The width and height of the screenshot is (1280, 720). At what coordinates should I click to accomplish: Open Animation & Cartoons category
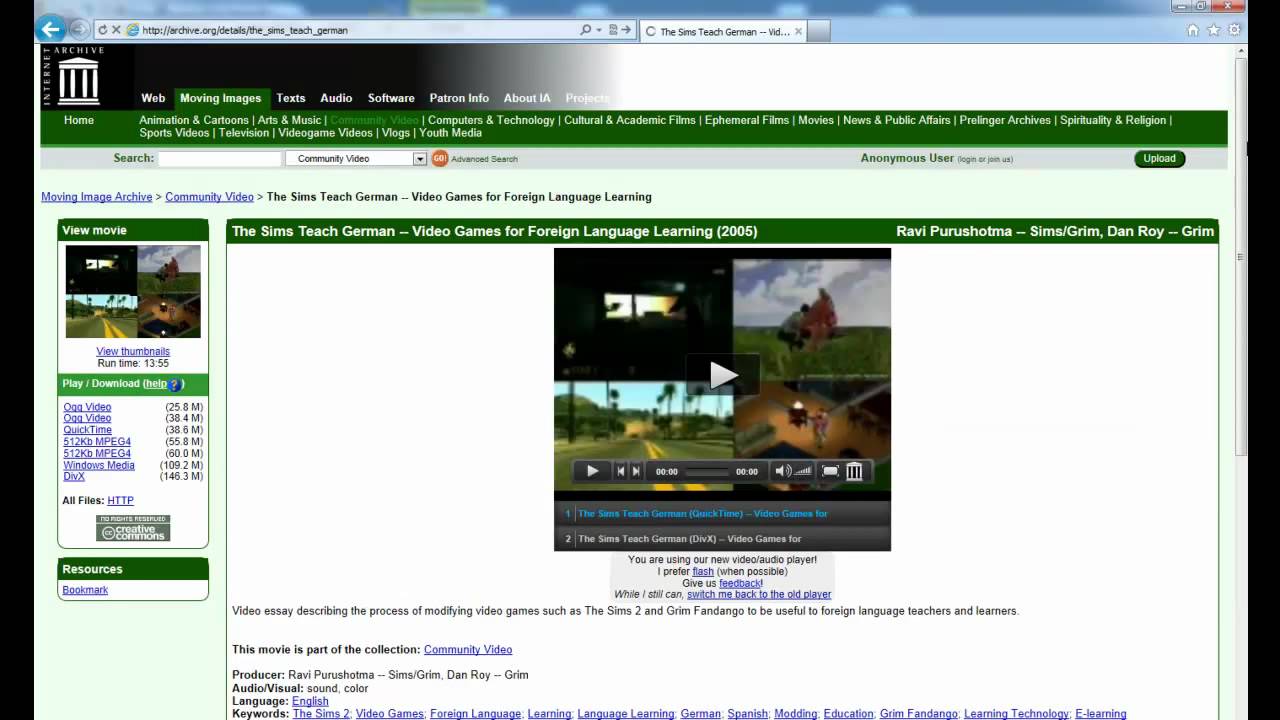tap(194, 120)
